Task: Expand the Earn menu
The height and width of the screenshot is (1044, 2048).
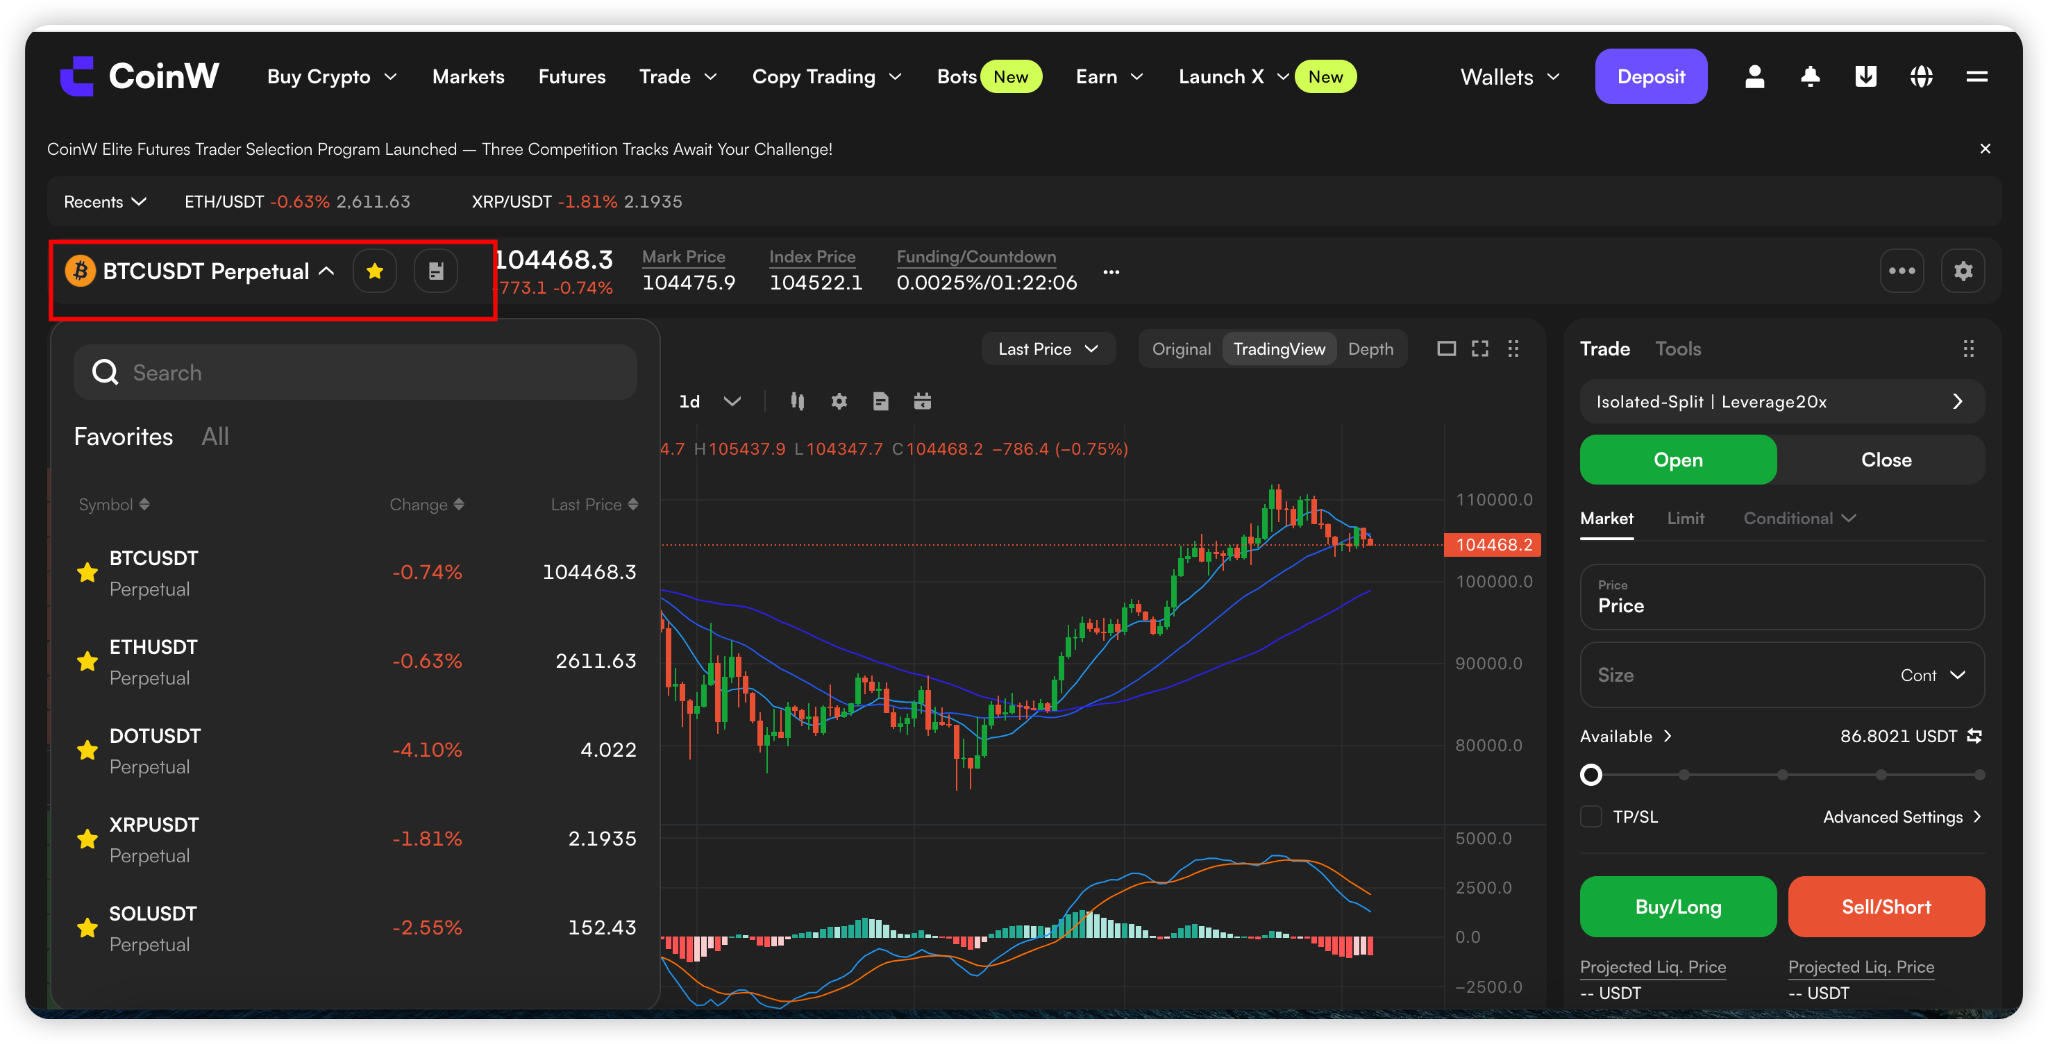Action: coord(1109,77)
